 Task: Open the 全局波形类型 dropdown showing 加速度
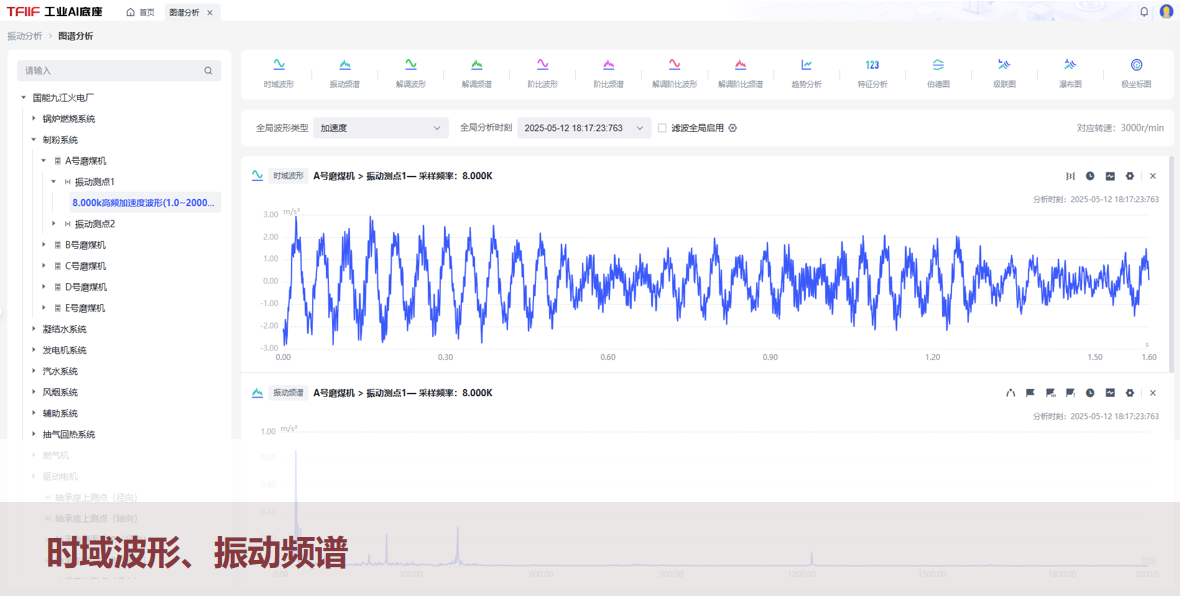pos(381,128)
